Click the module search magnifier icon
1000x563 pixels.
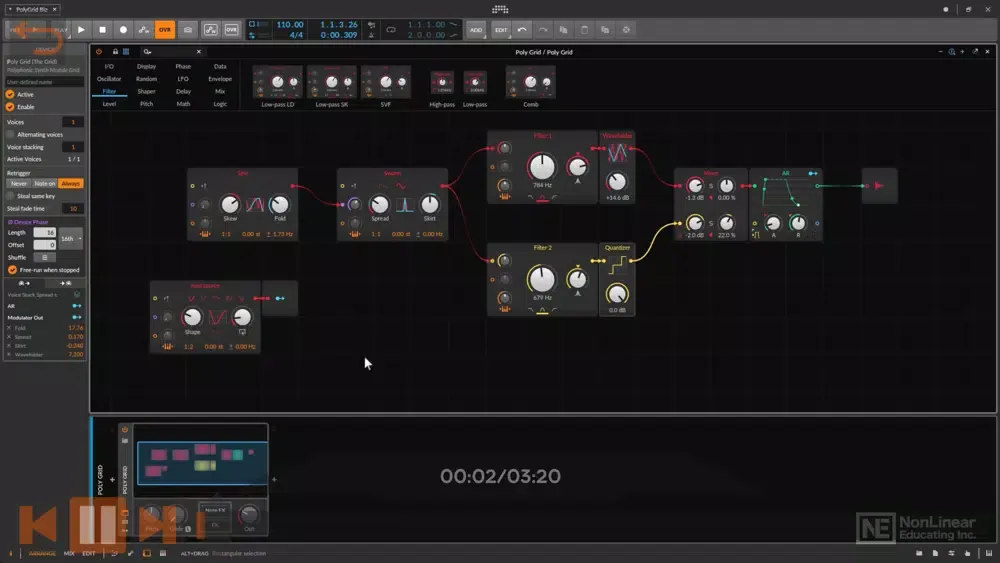coord(147,52)
